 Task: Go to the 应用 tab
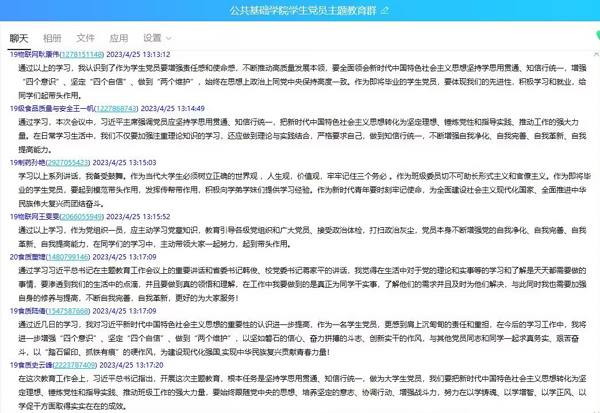pos(118,38)
